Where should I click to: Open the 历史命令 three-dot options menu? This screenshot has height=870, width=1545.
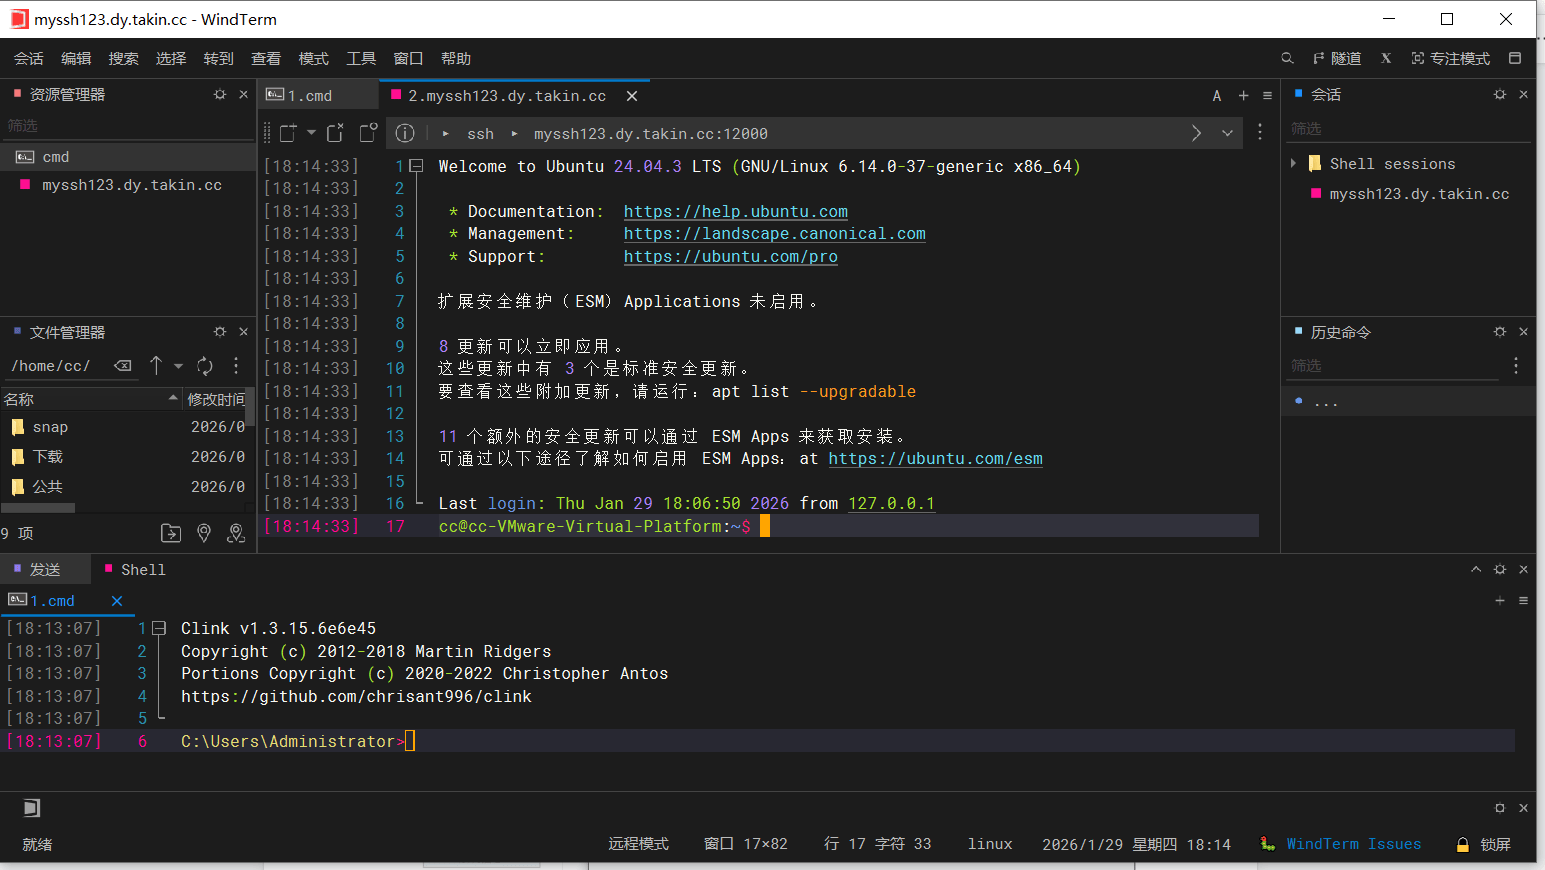(x=1516, y=365)
